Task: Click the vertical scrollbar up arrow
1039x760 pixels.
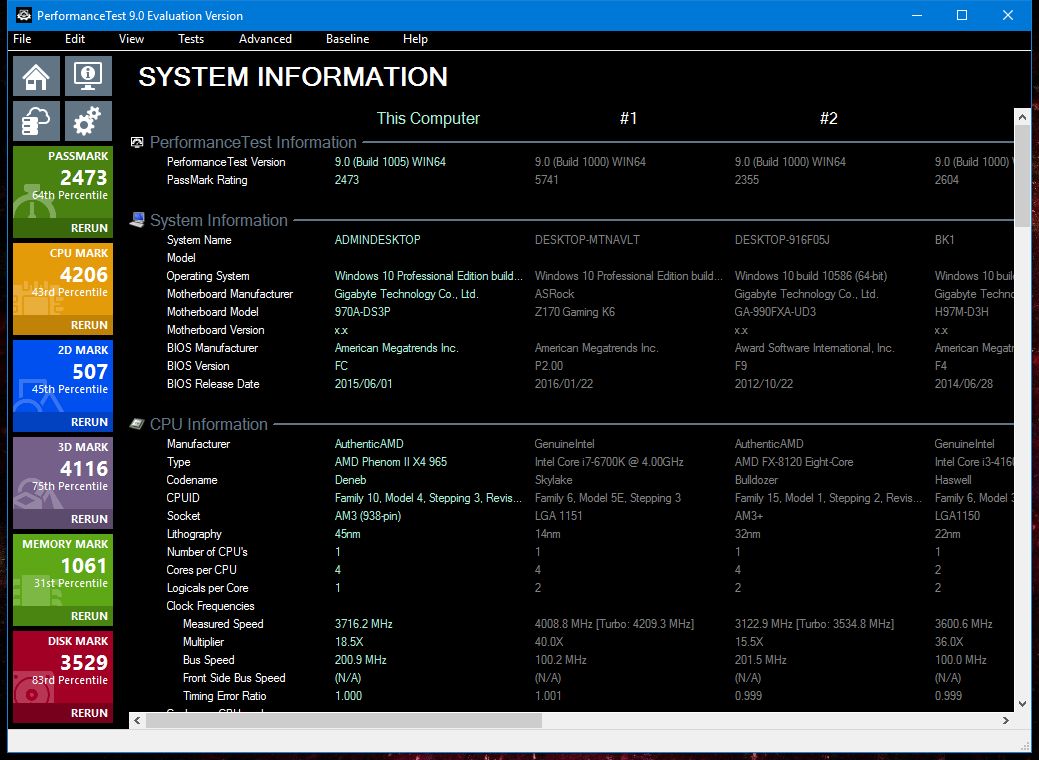Action: click(x=1022, y=117)
